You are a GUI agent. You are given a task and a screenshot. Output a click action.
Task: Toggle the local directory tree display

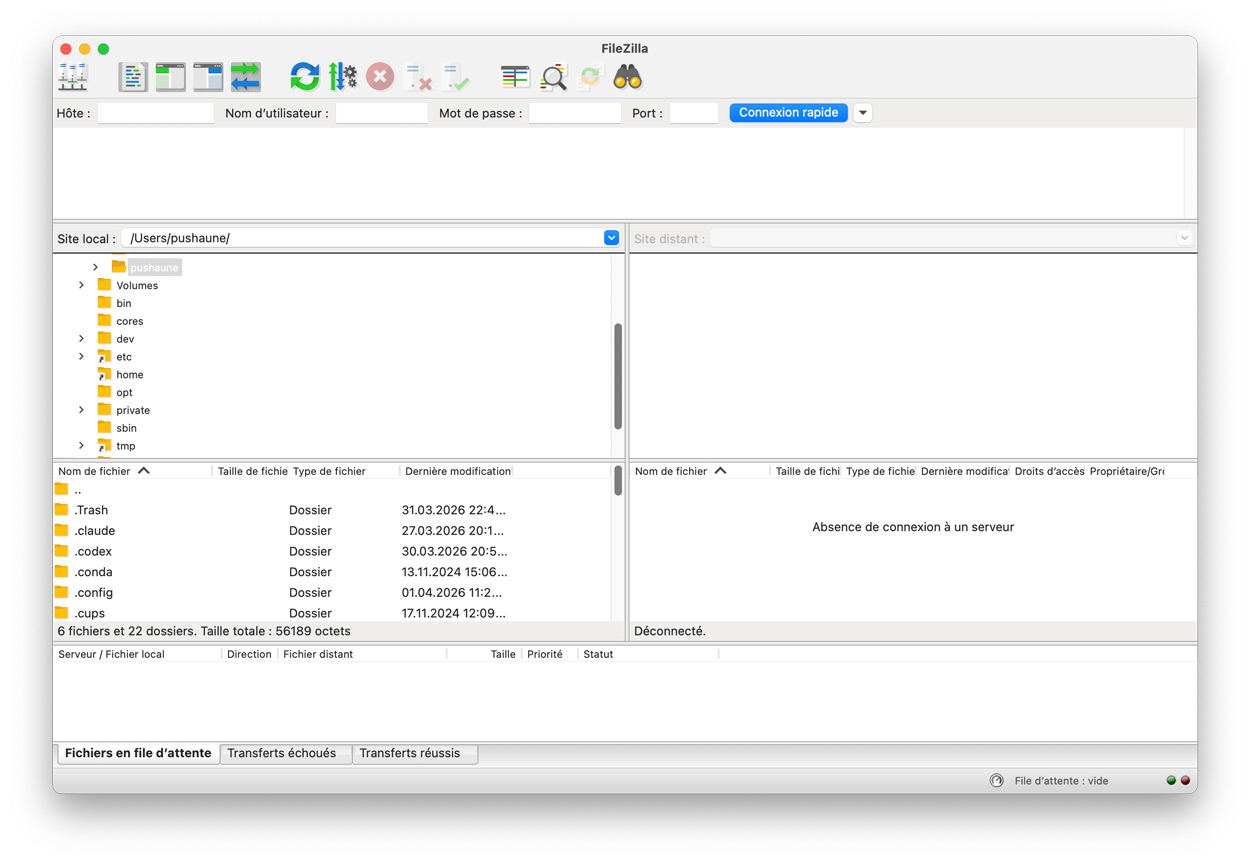tap(170, 77)
